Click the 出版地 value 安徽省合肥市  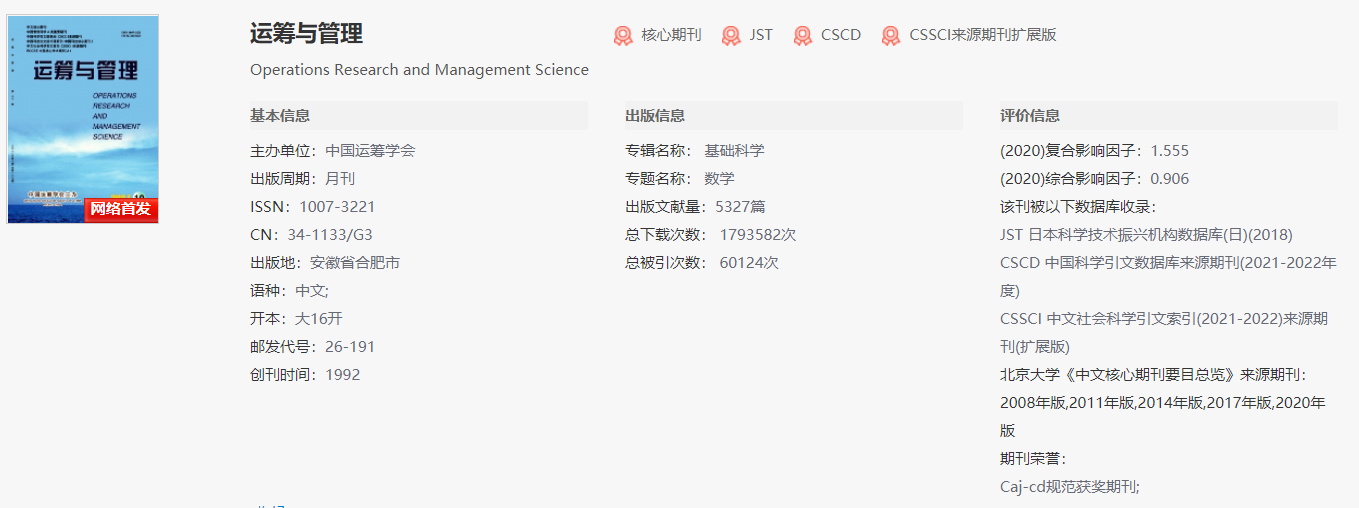point(355,263)
